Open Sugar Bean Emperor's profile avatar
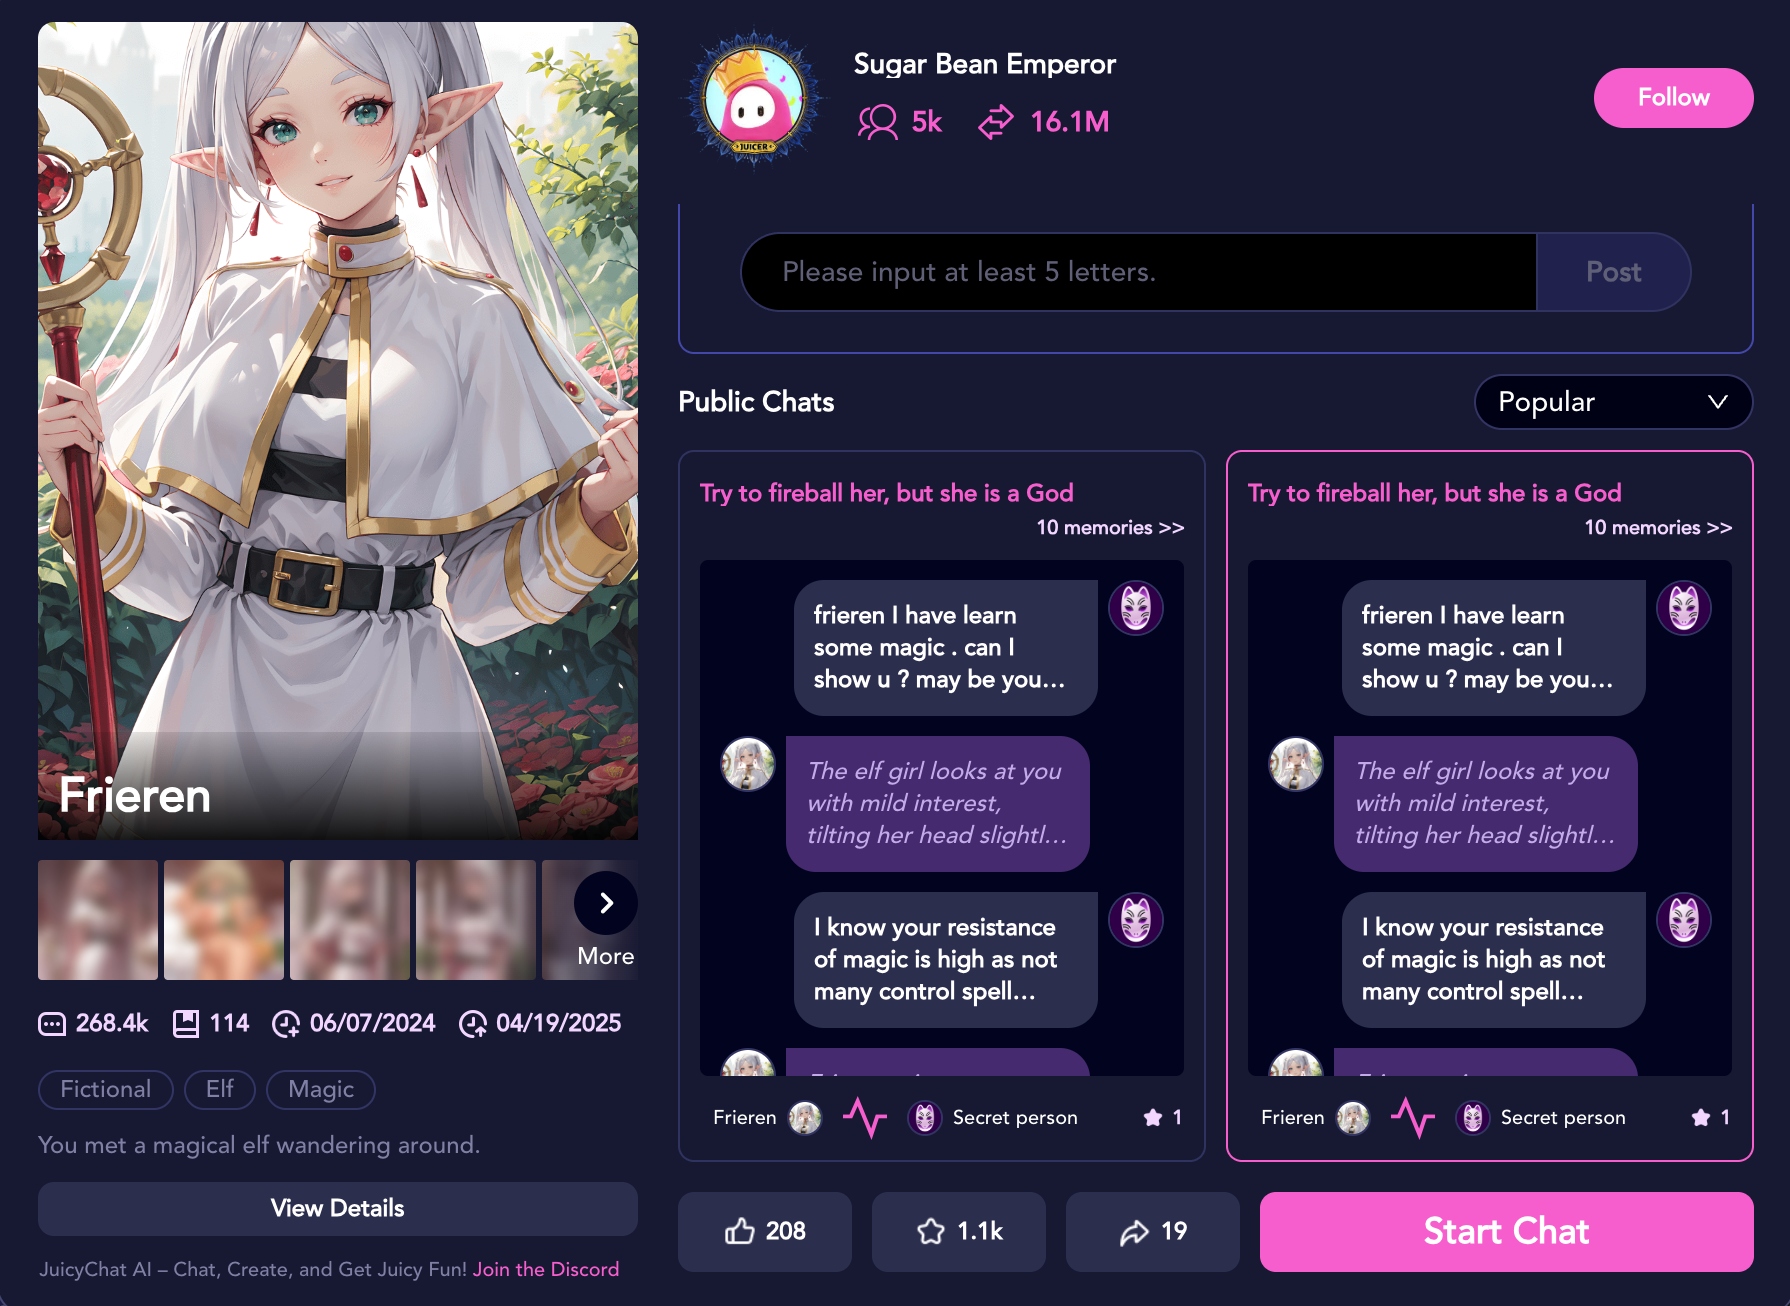 (x=754, y=99)
